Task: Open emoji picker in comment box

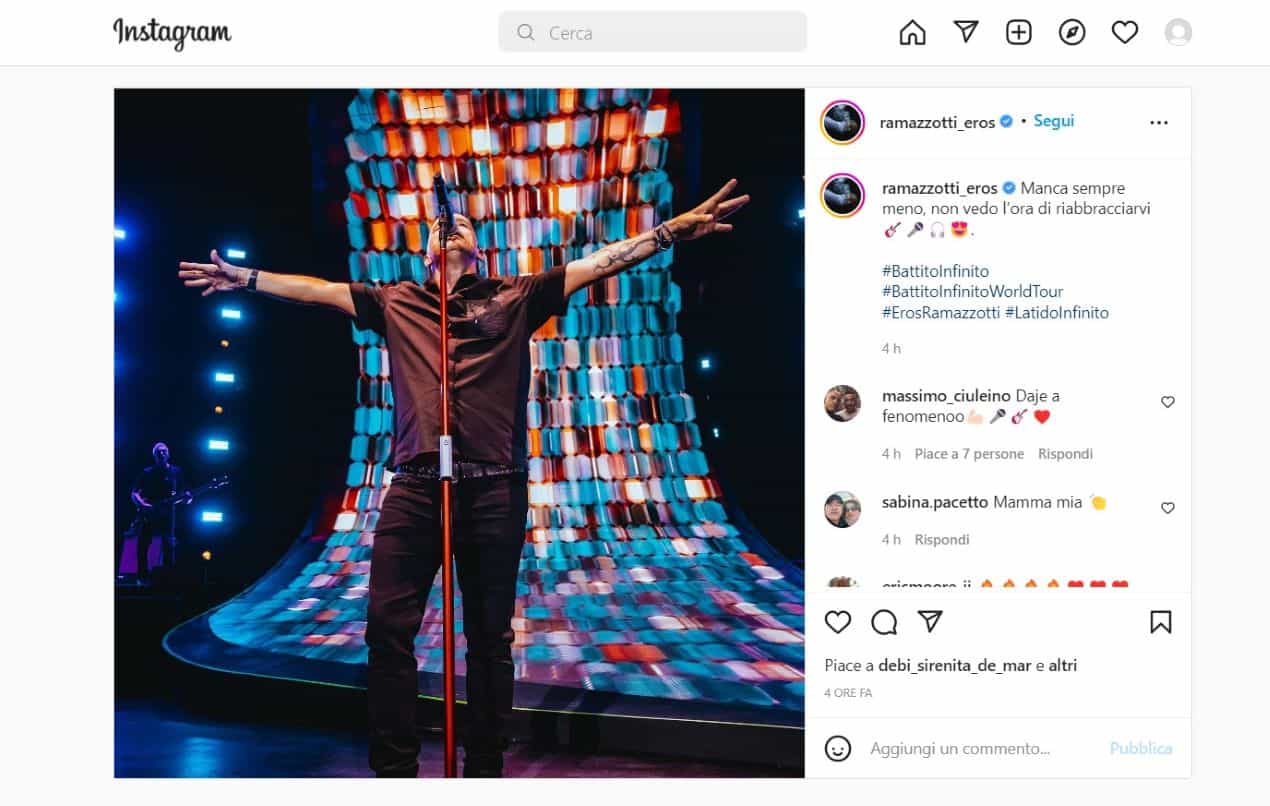Action: pos(838,748)
